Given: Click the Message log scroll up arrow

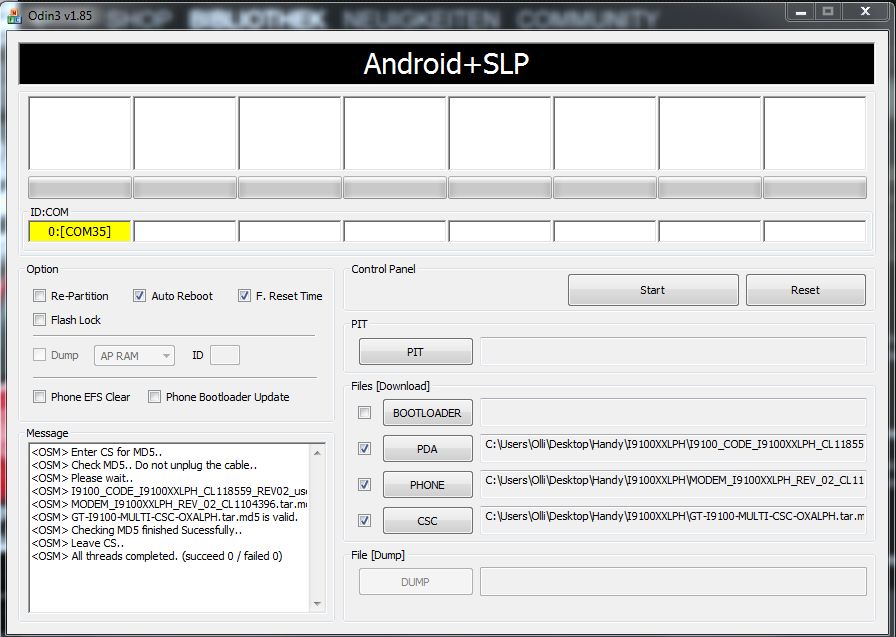Looking at the screenshot, I should point(317,453).
